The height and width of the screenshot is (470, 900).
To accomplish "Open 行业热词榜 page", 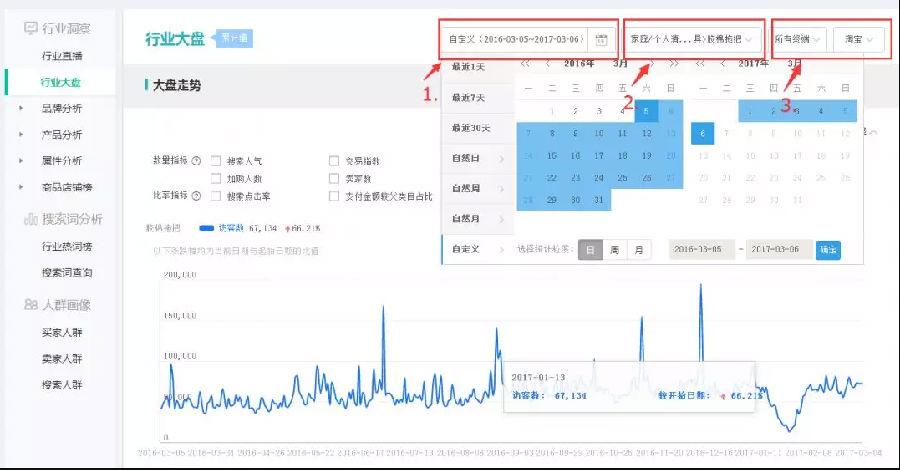I will (x=67, y=247).
